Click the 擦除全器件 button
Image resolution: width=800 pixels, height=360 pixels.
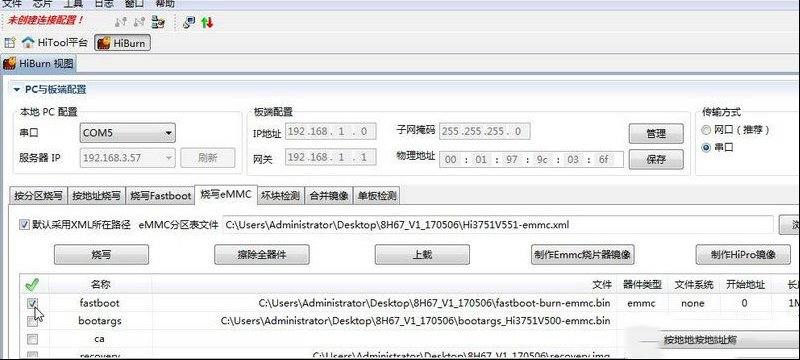click(262, 254)
